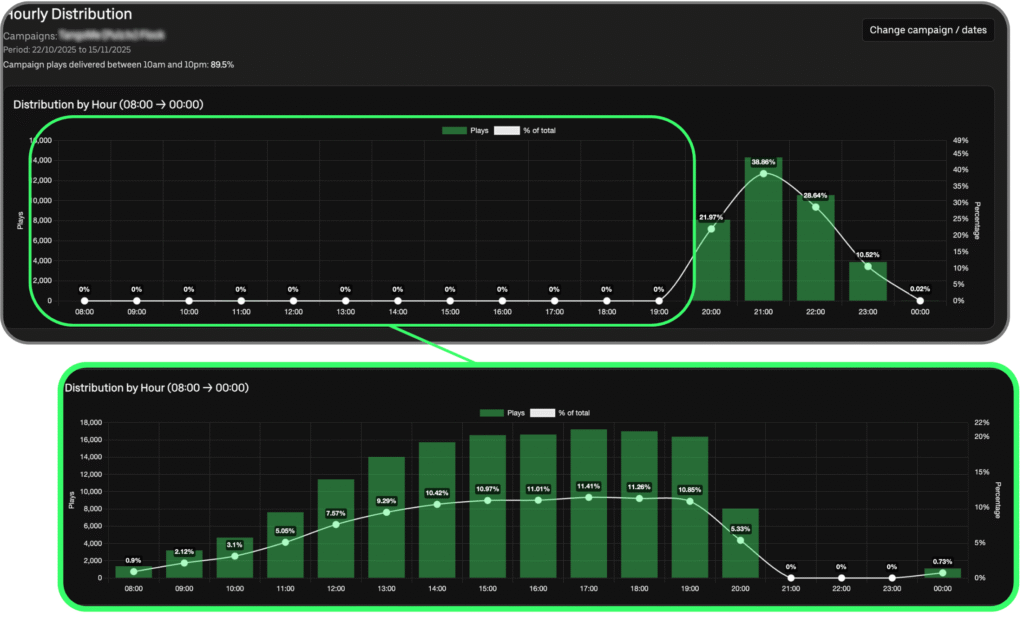Click the green Plays swatch in lower legend
The image size is (1024, 617).
(491, 413)
